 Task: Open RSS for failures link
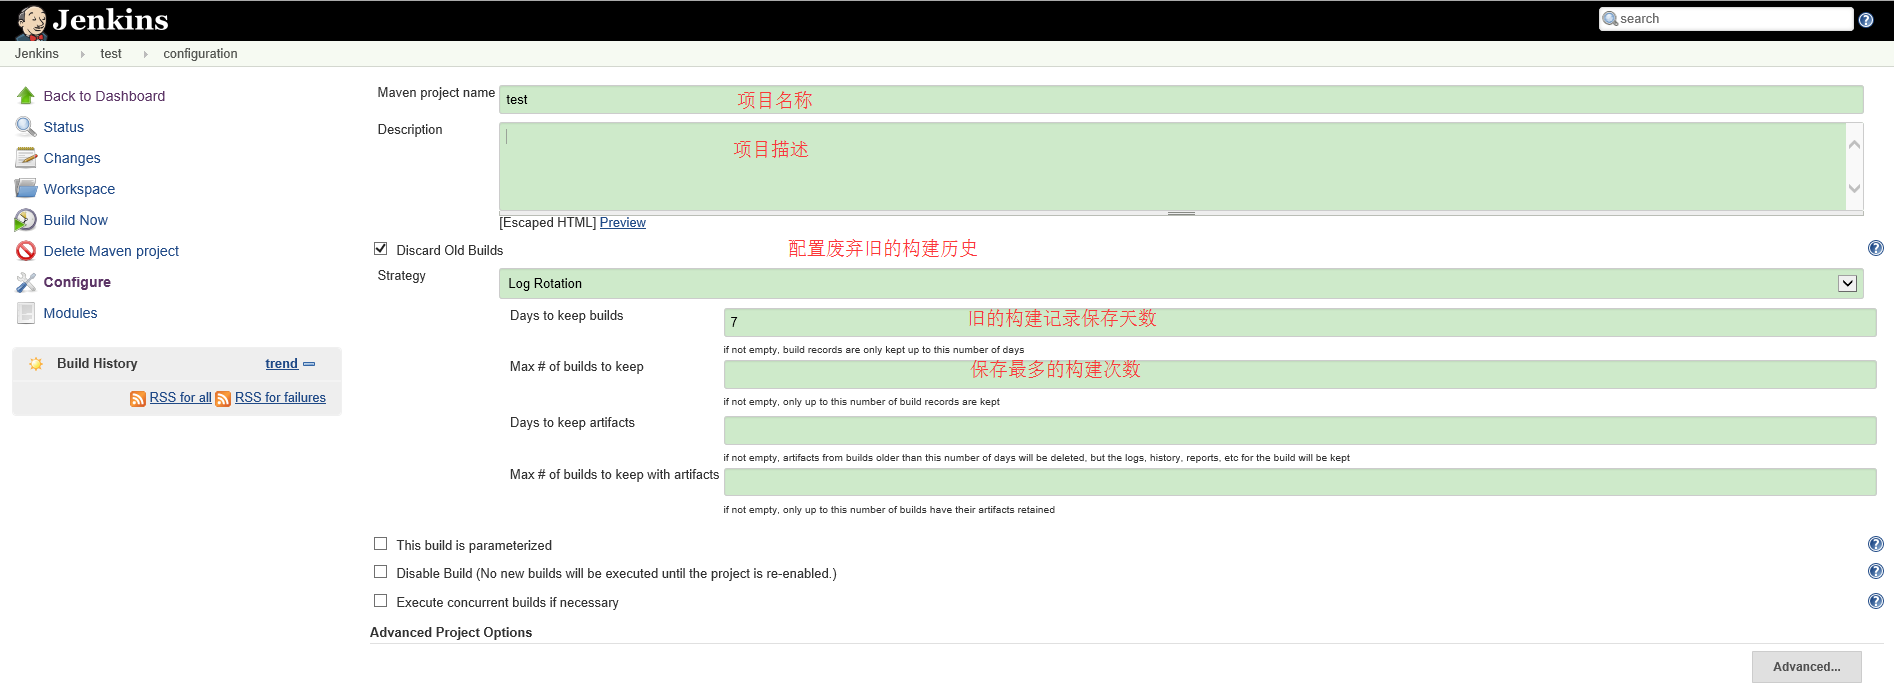(280, 398)
